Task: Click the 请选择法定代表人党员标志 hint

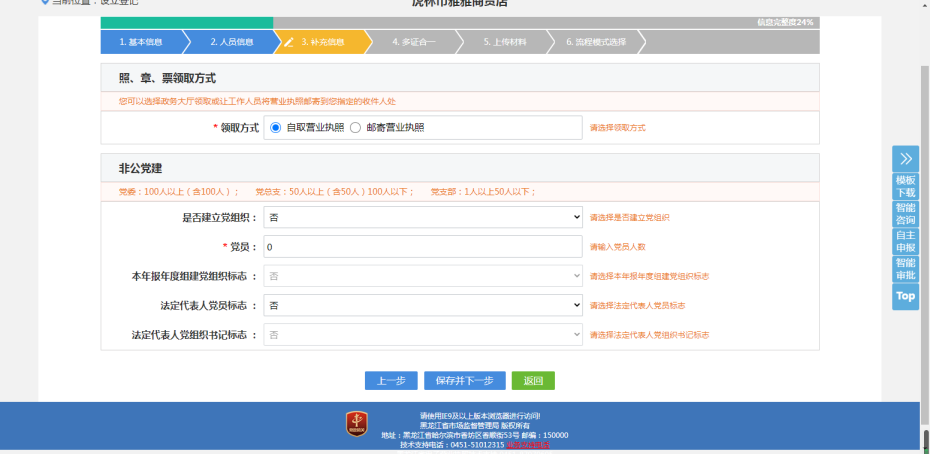Action: pyautogui.click(x=638, y=306)
